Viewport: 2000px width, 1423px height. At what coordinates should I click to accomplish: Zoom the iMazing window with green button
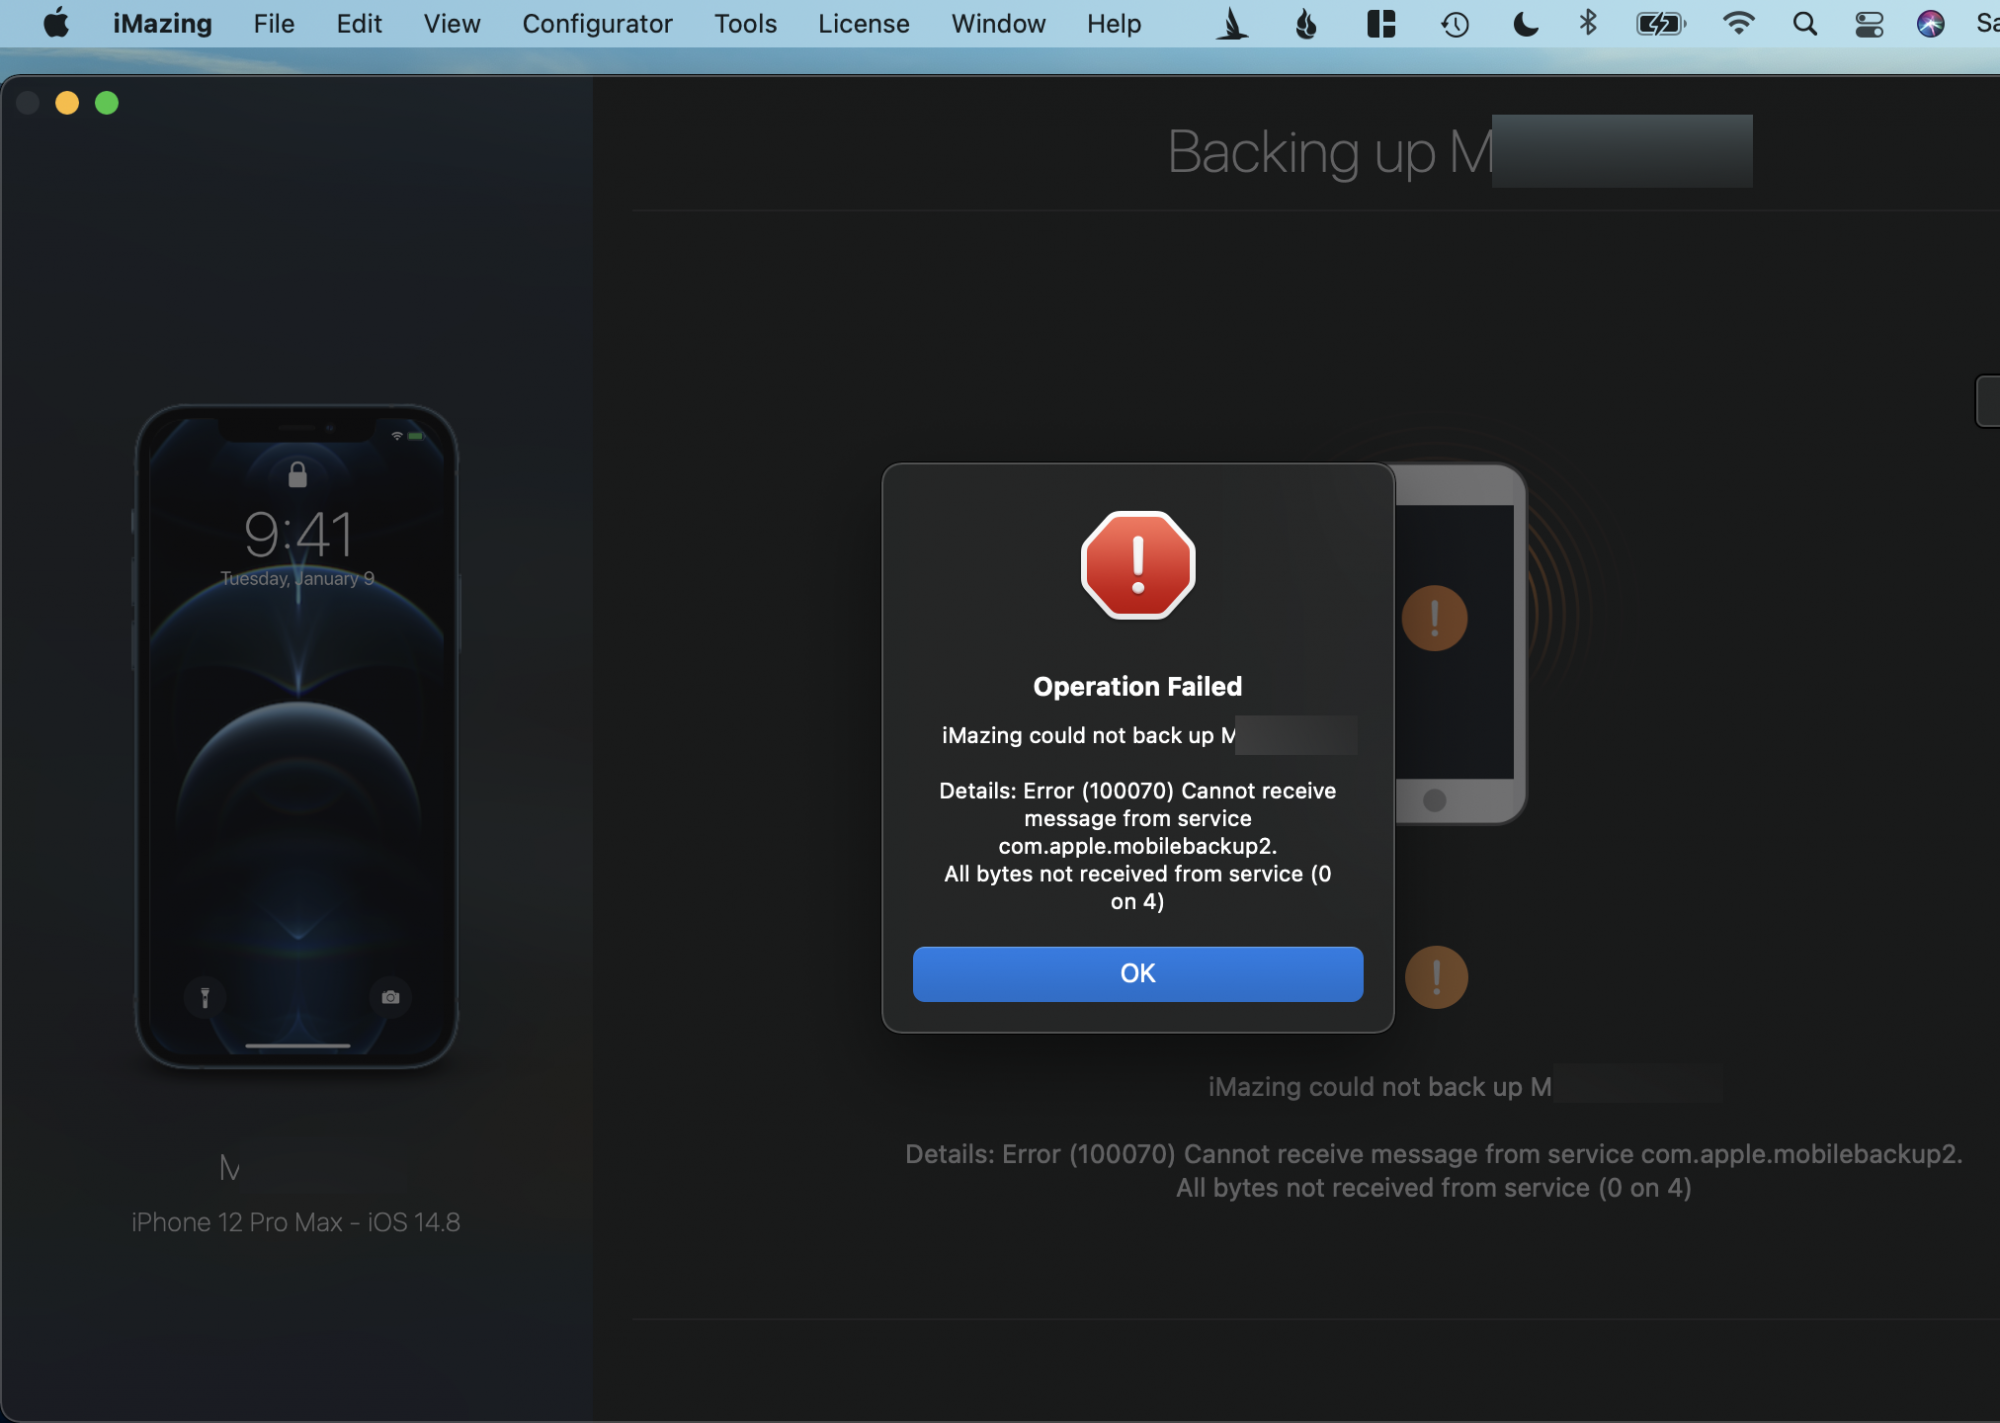click(107, 103)
